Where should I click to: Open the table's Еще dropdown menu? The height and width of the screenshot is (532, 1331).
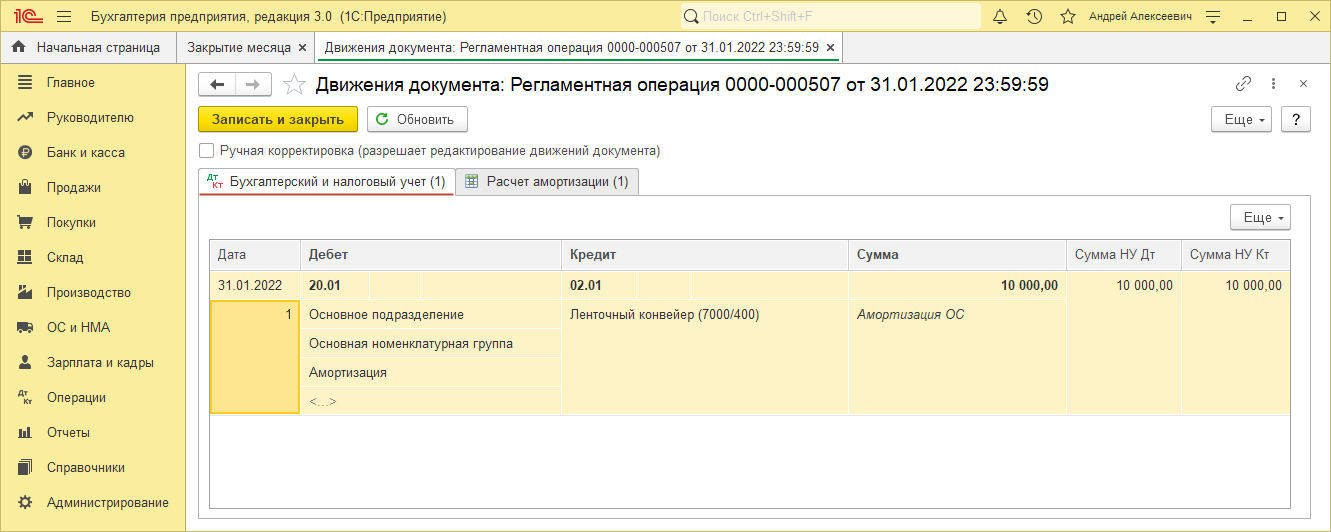pos(1260,218)
